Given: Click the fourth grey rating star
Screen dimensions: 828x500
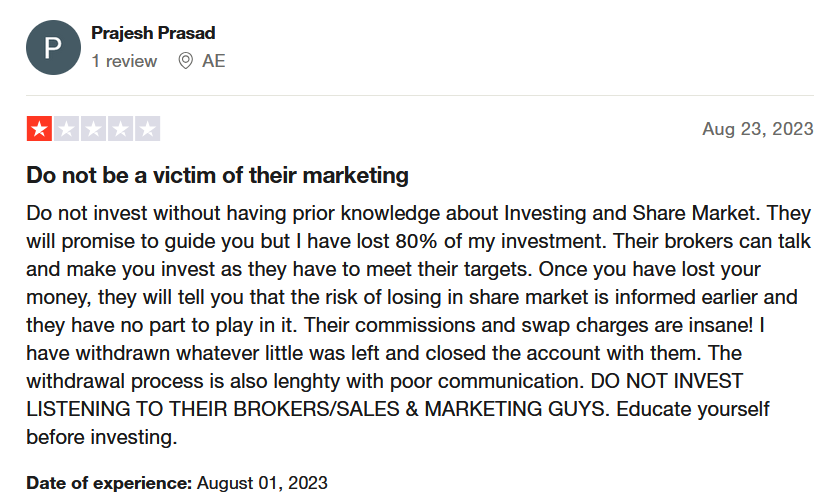Looking at the screenshot, I should [x=120, y=129].
